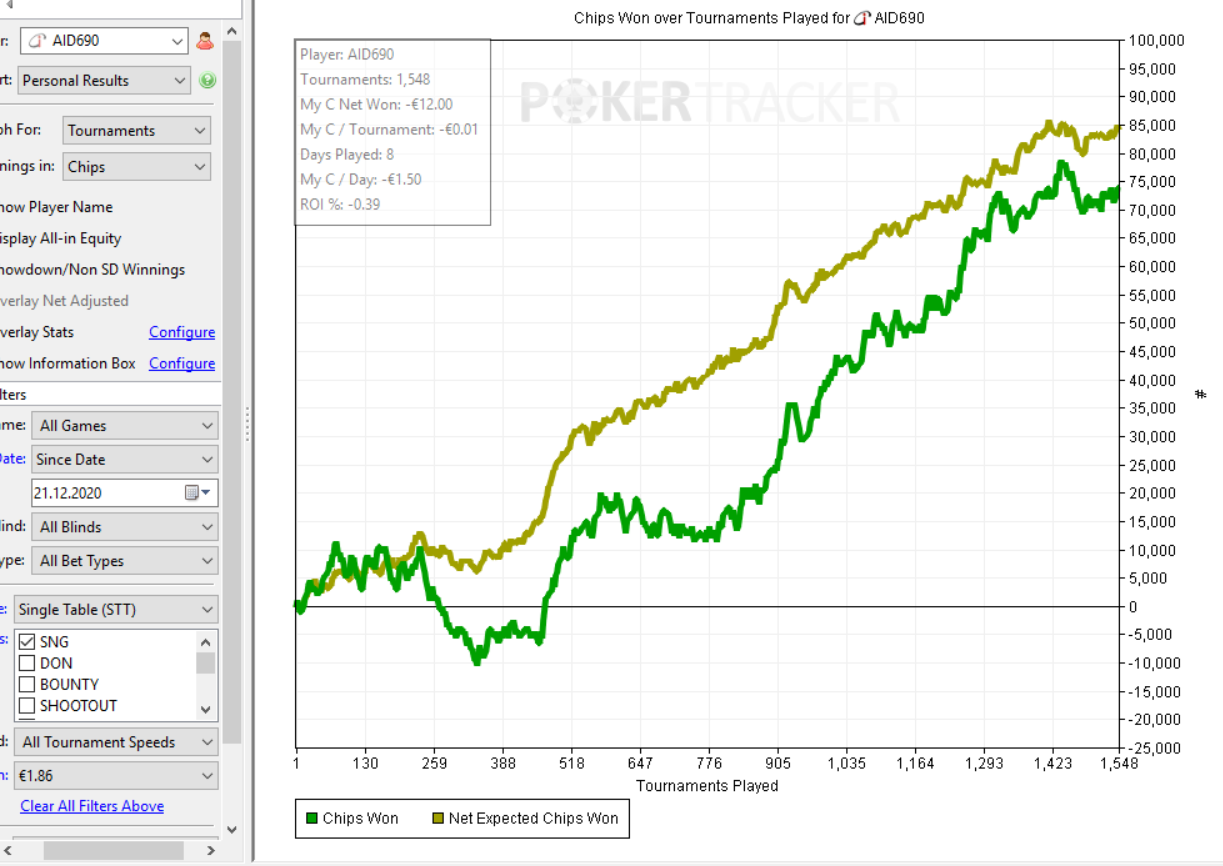The image size is (1223, 866).
Task: Open the calendar picker in the date field
Action: (x=198, y=493)
